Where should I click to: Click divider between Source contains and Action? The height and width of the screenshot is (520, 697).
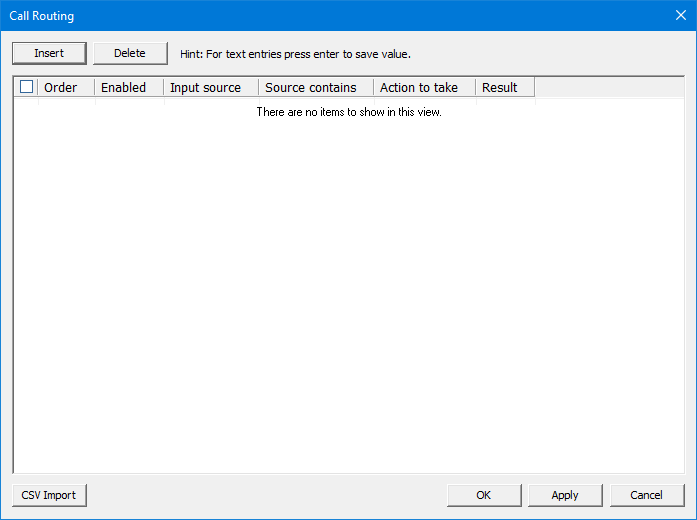(x=373, y=87)
